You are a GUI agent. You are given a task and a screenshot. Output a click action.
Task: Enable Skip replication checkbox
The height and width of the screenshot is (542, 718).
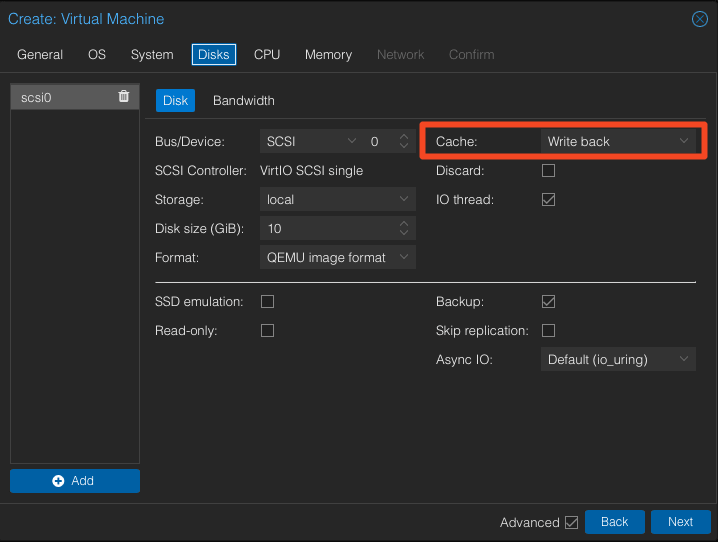point(548,330)
